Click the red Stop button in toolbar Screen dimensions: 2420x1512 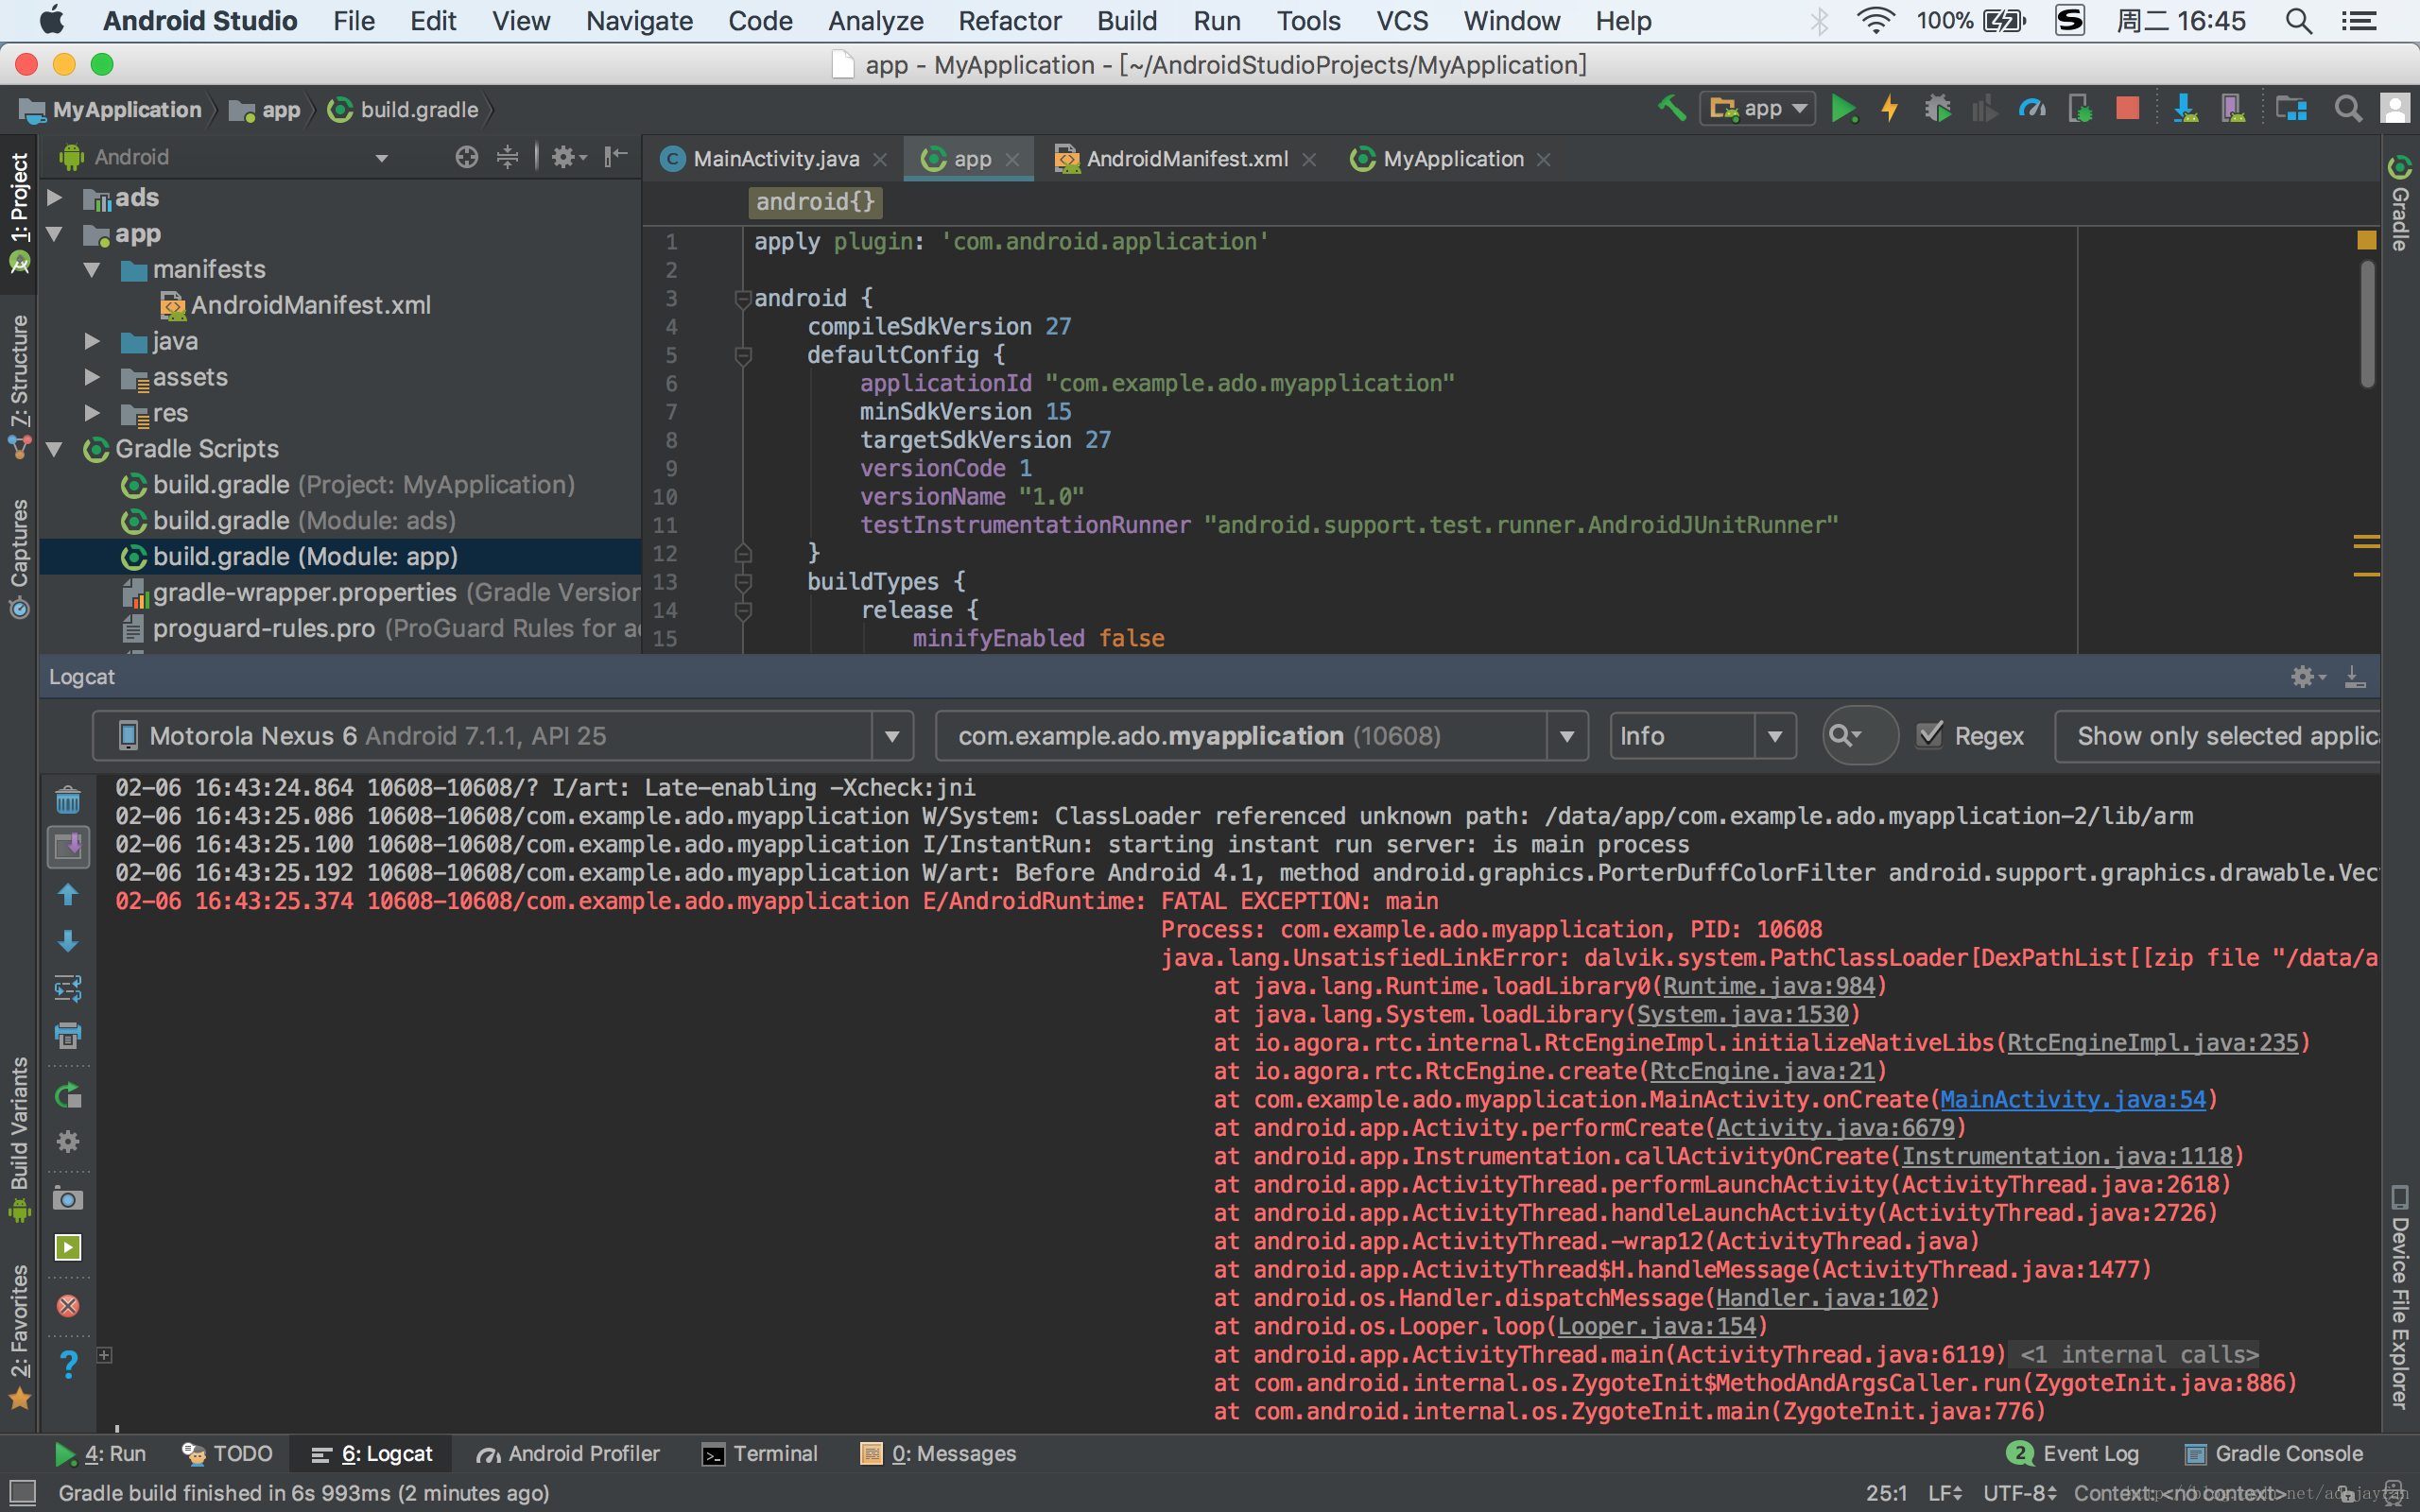click(2127, 109)
